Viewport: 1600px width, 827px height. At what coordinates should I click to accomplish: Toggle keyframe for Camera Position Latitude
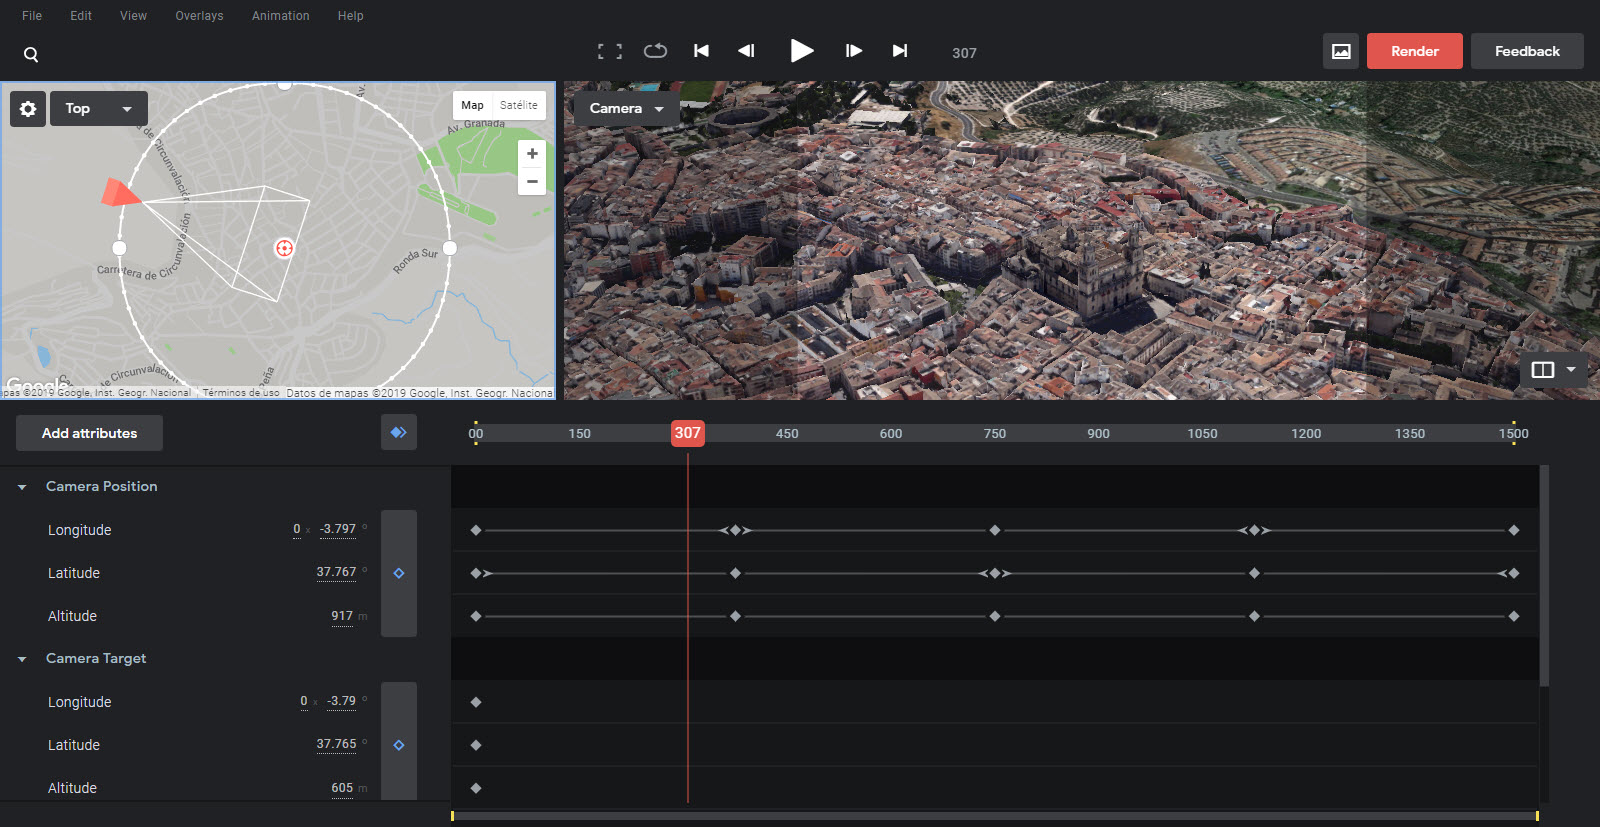tap(399, 573)
